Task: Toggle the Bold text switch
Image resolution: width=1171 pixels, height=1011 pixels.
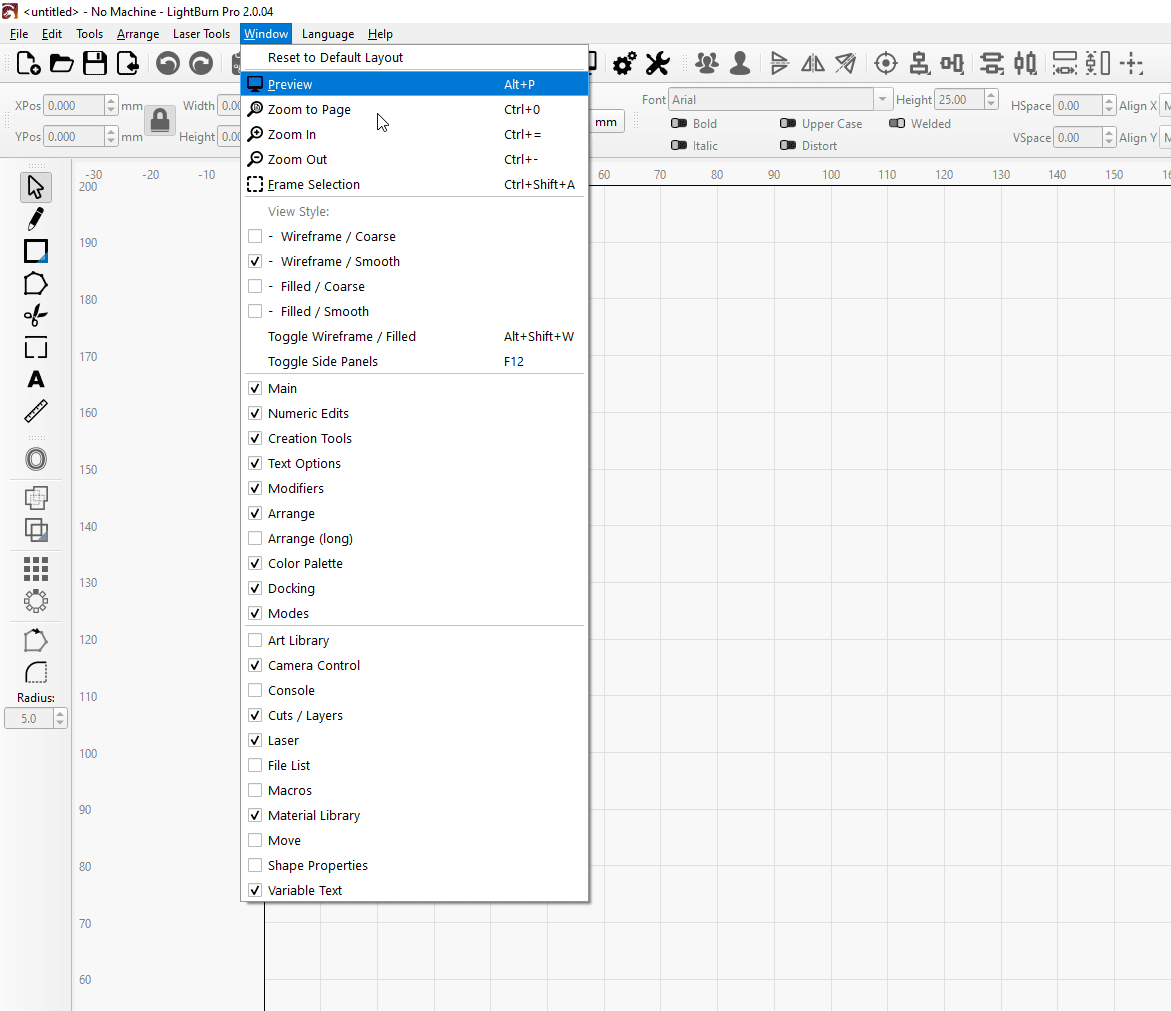Action: (x=679, y=123)
